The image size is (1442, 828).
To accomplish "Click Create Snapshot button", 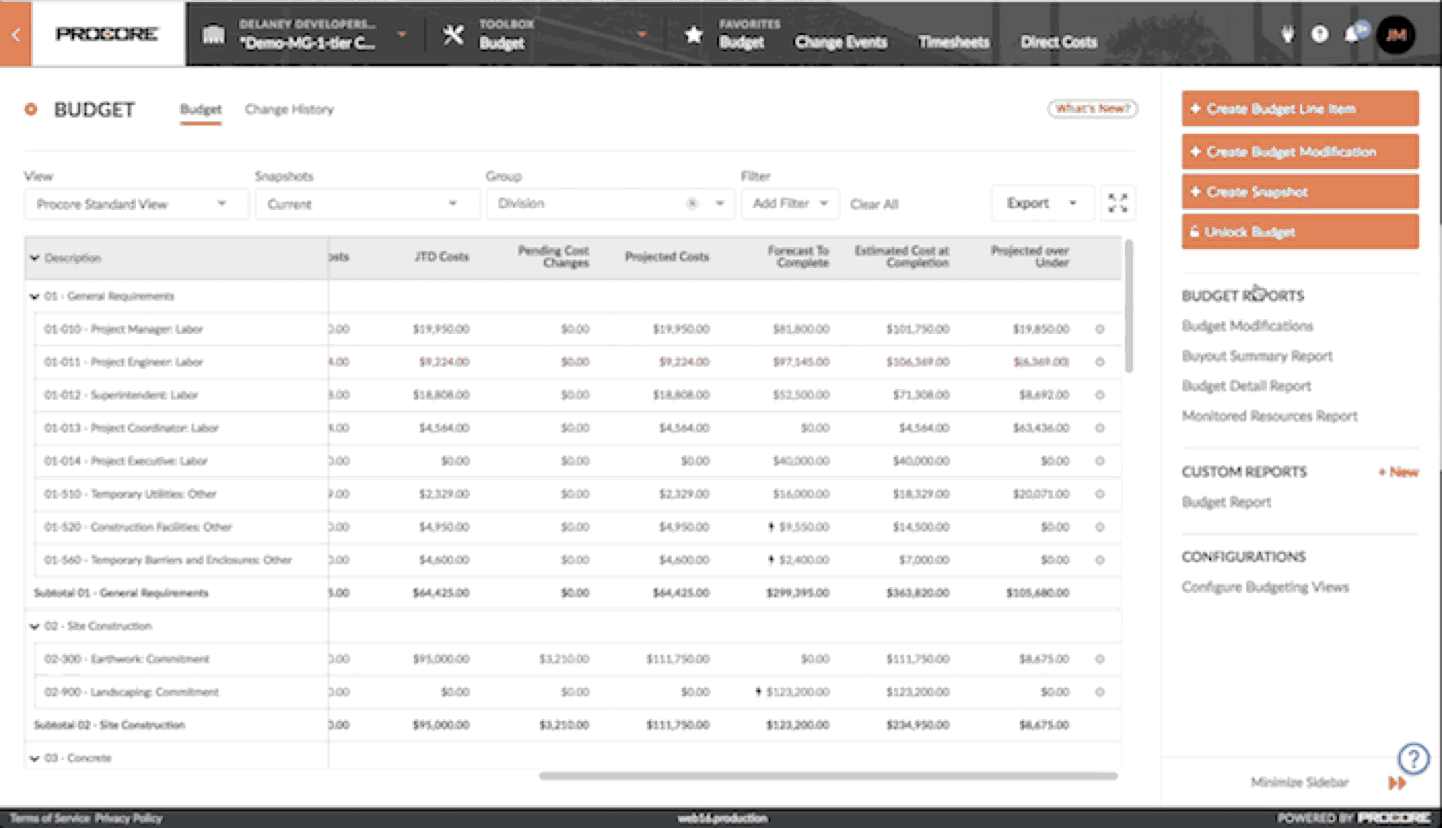I will (1300, 192).
